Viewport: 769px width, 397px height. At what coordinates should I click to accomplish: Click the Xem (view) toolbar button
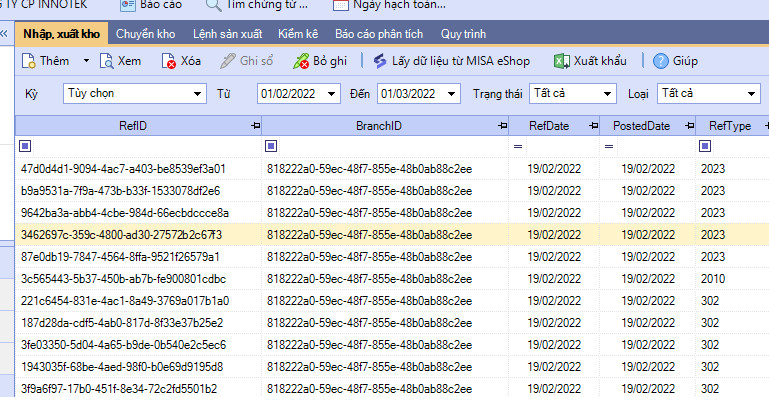click(x=120, y=61)
